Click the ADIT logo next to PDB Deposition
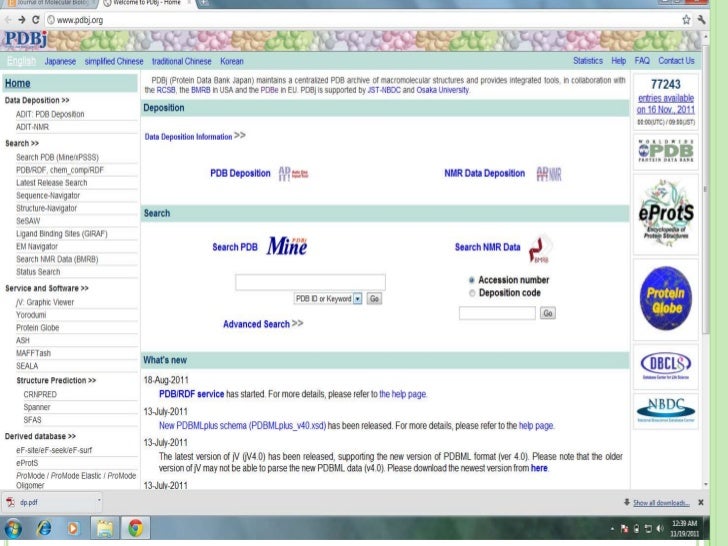The image size is (728, 546). 293,174
